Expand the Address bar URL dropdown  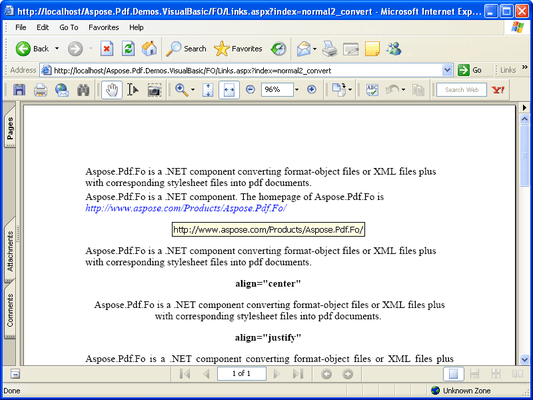point(448,70)
